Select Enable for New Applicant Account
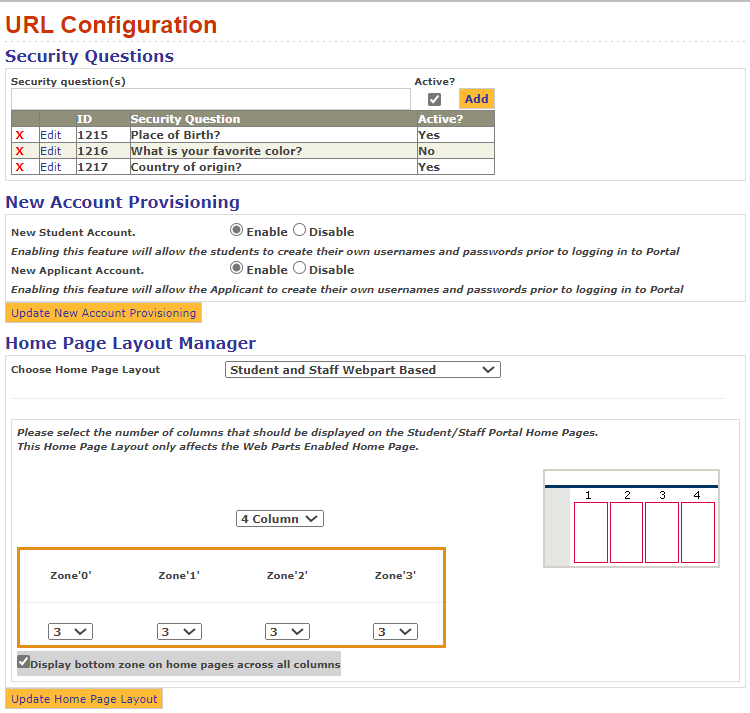 [237, 268]
